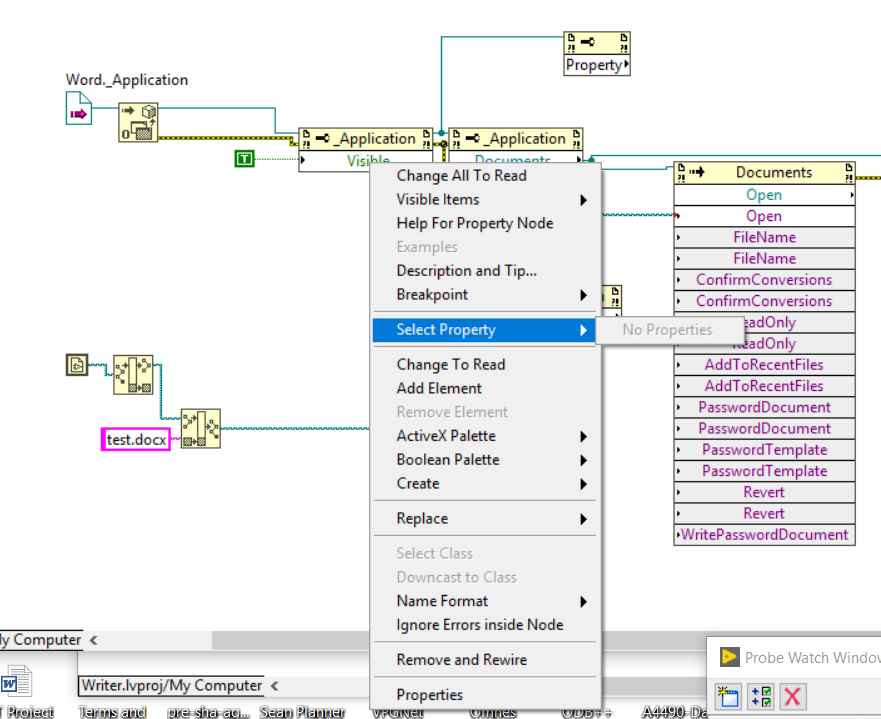Expand the Create submenu
The width and height of the screenshot is (881, 719).
[x=485, y=484]
